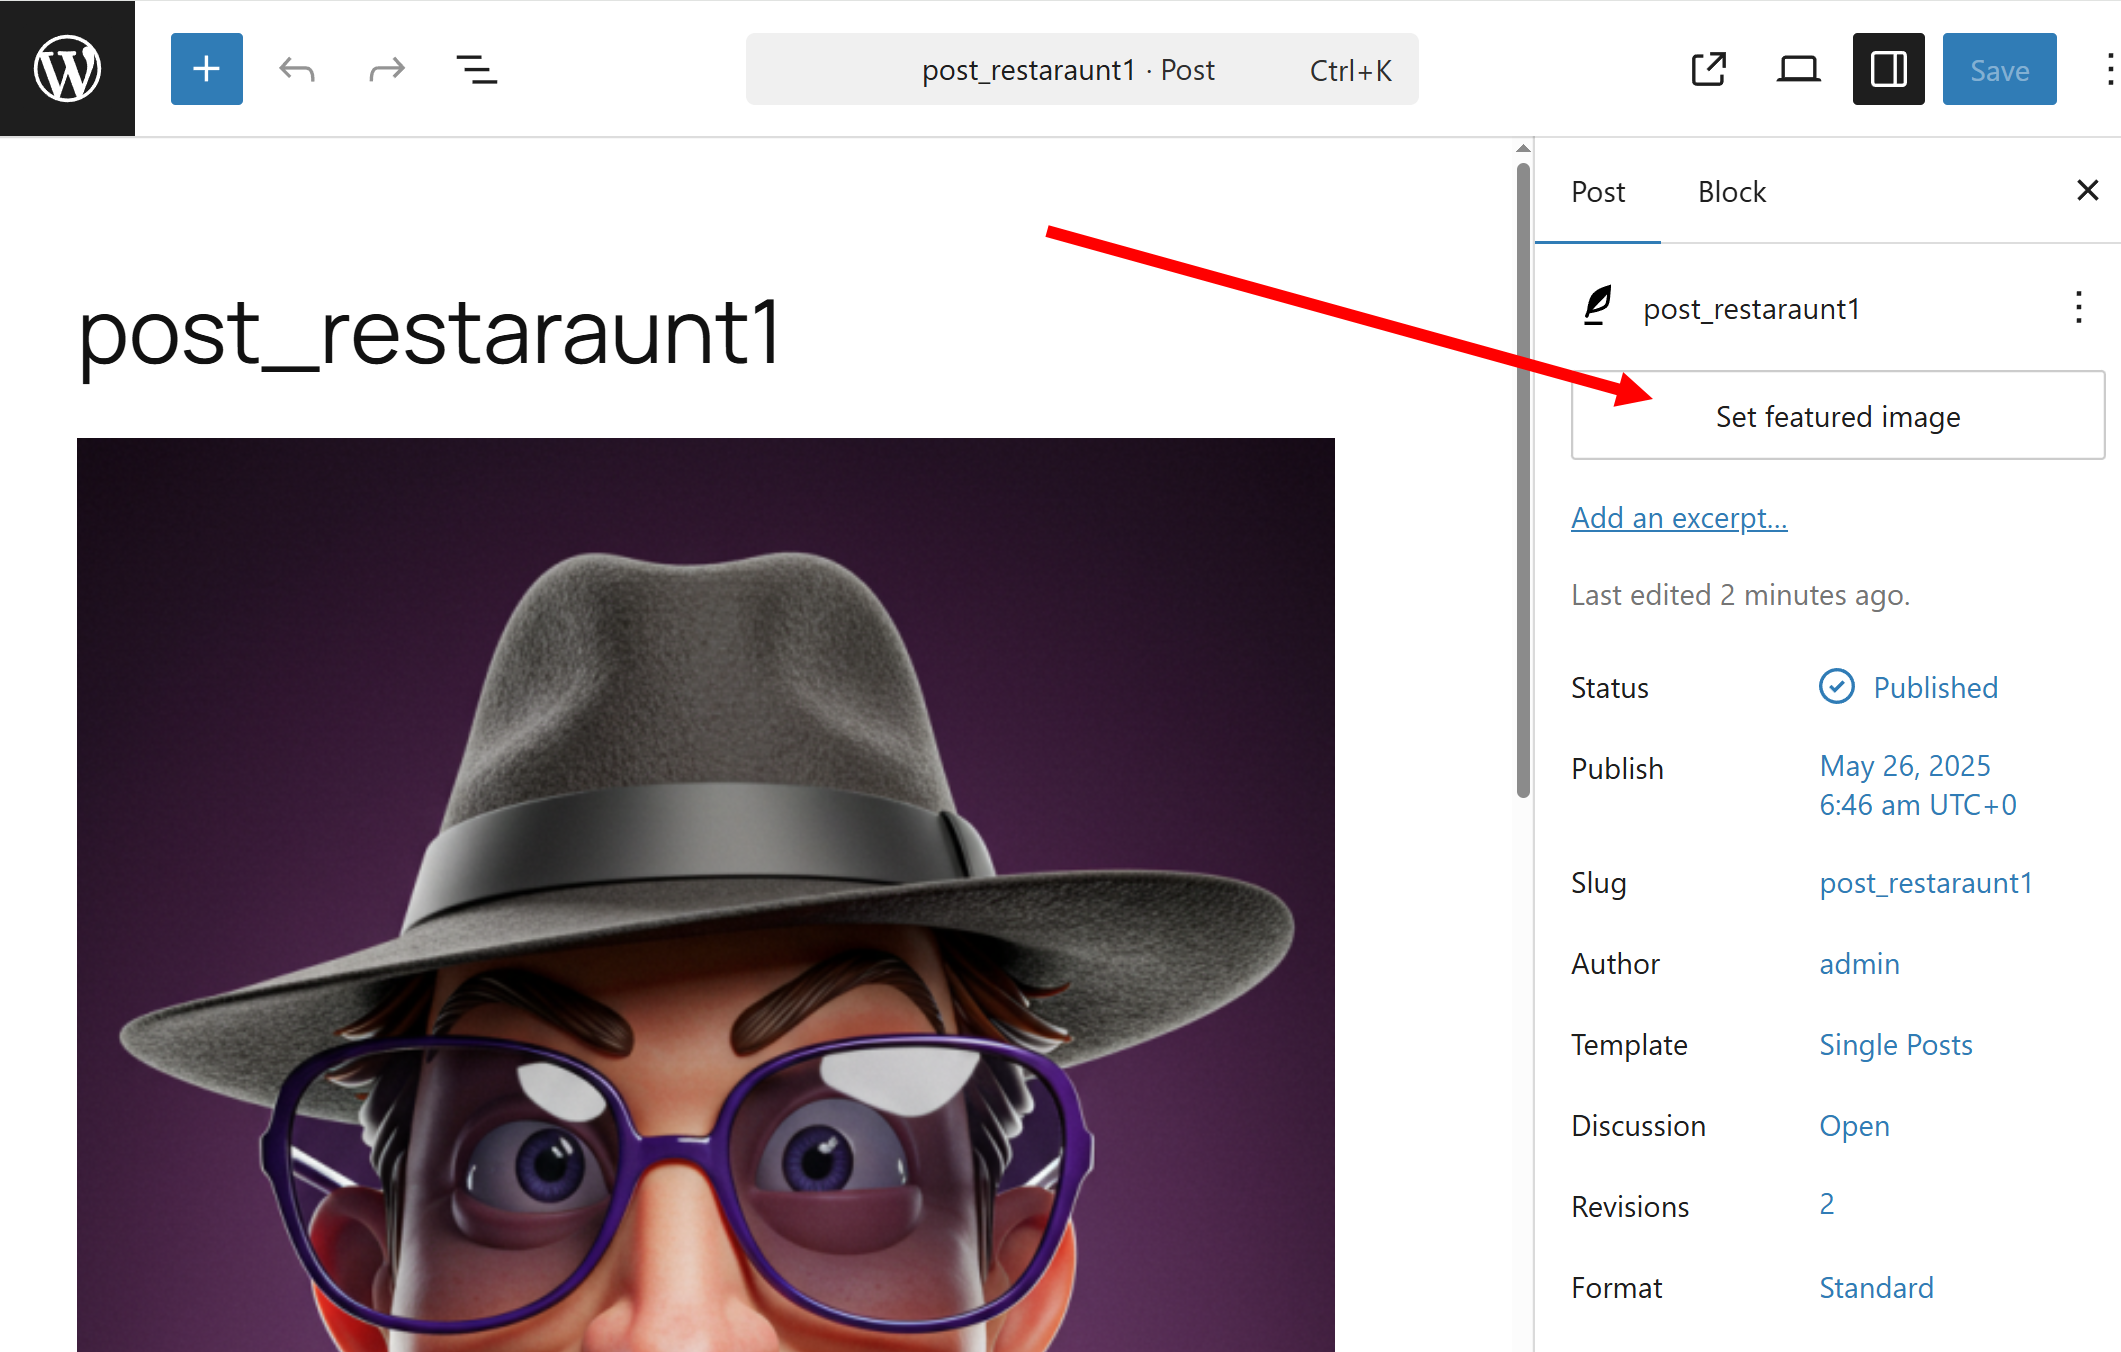This screenshot has height=1352, width=2121.
Task: Click the View Post external link icon
Action: tap(1708, 69)
